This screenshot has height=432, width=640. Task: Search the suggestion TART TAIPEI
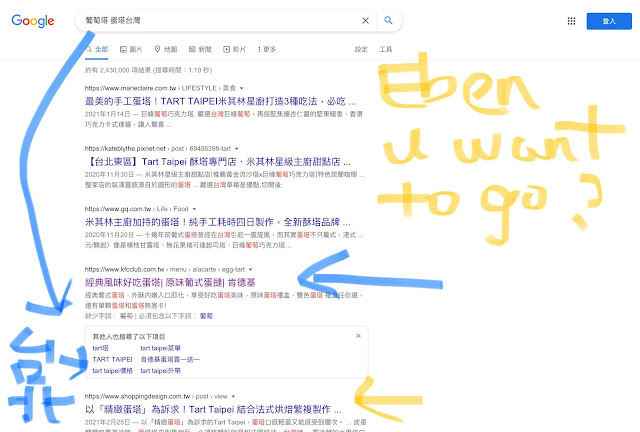point(112,359)
